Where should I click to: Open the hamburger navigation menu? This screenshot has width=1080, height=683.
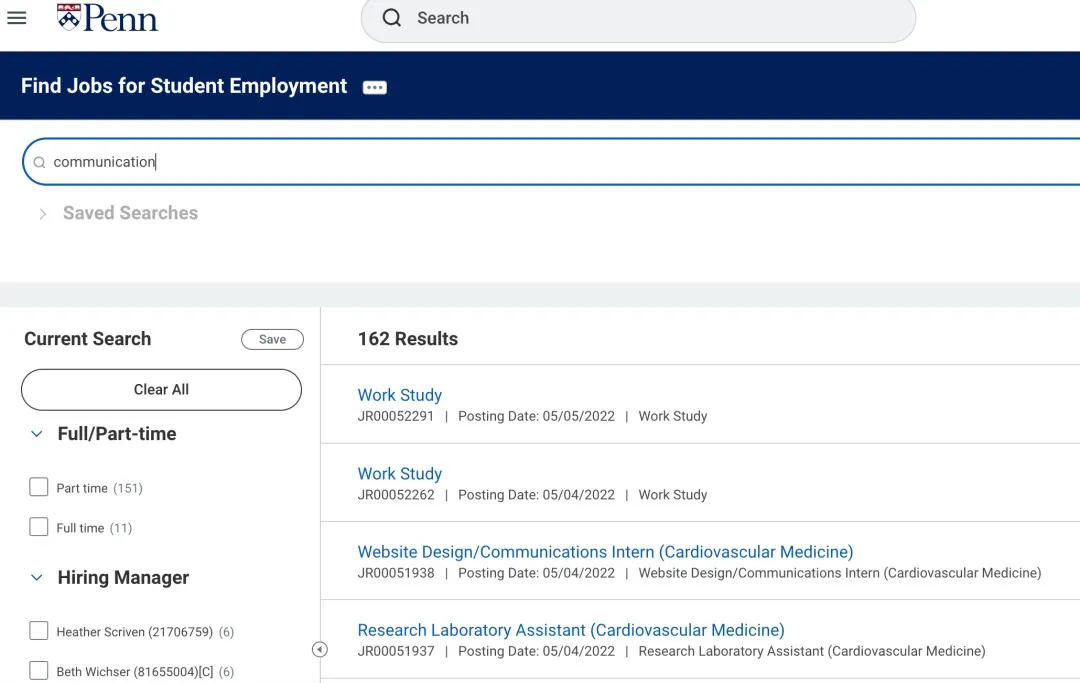[16, 18]
